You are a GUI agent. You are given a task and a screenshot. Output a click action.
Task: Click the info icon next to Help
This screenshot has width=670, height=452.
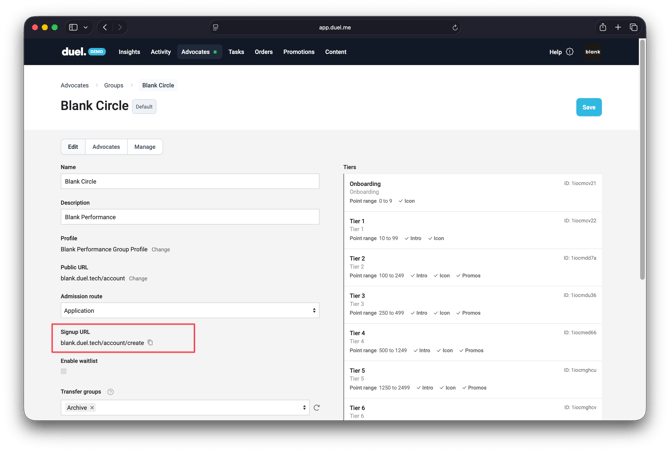[570, 52]
